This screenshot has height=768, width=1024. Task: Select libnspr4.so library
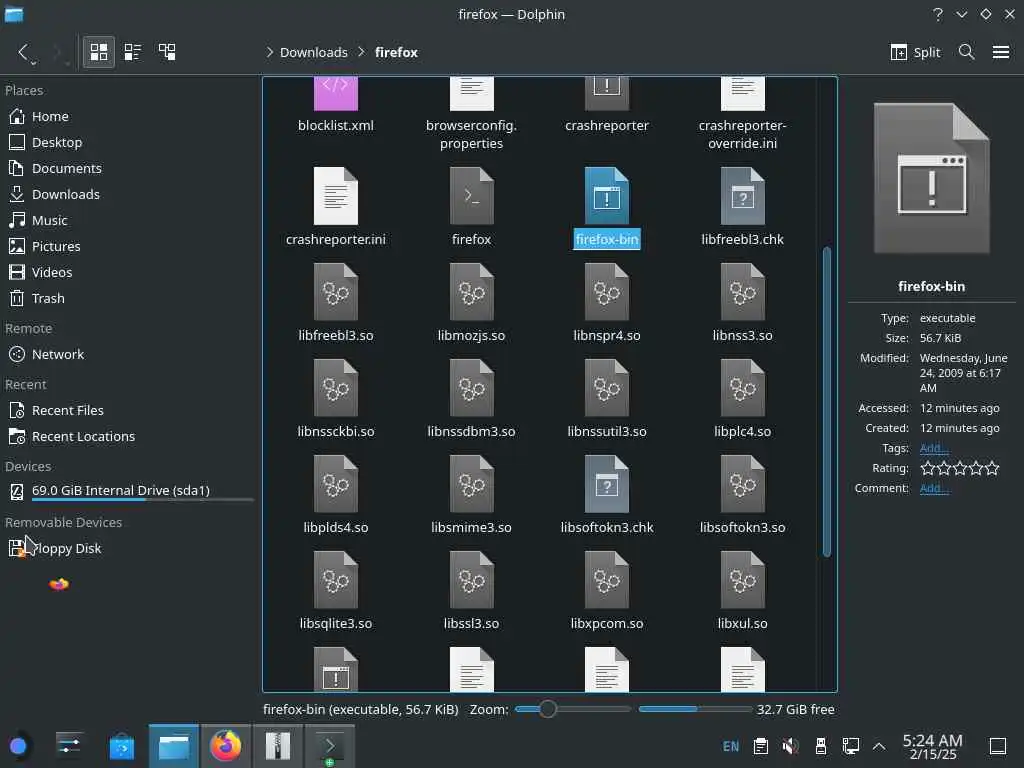[607, 304]
